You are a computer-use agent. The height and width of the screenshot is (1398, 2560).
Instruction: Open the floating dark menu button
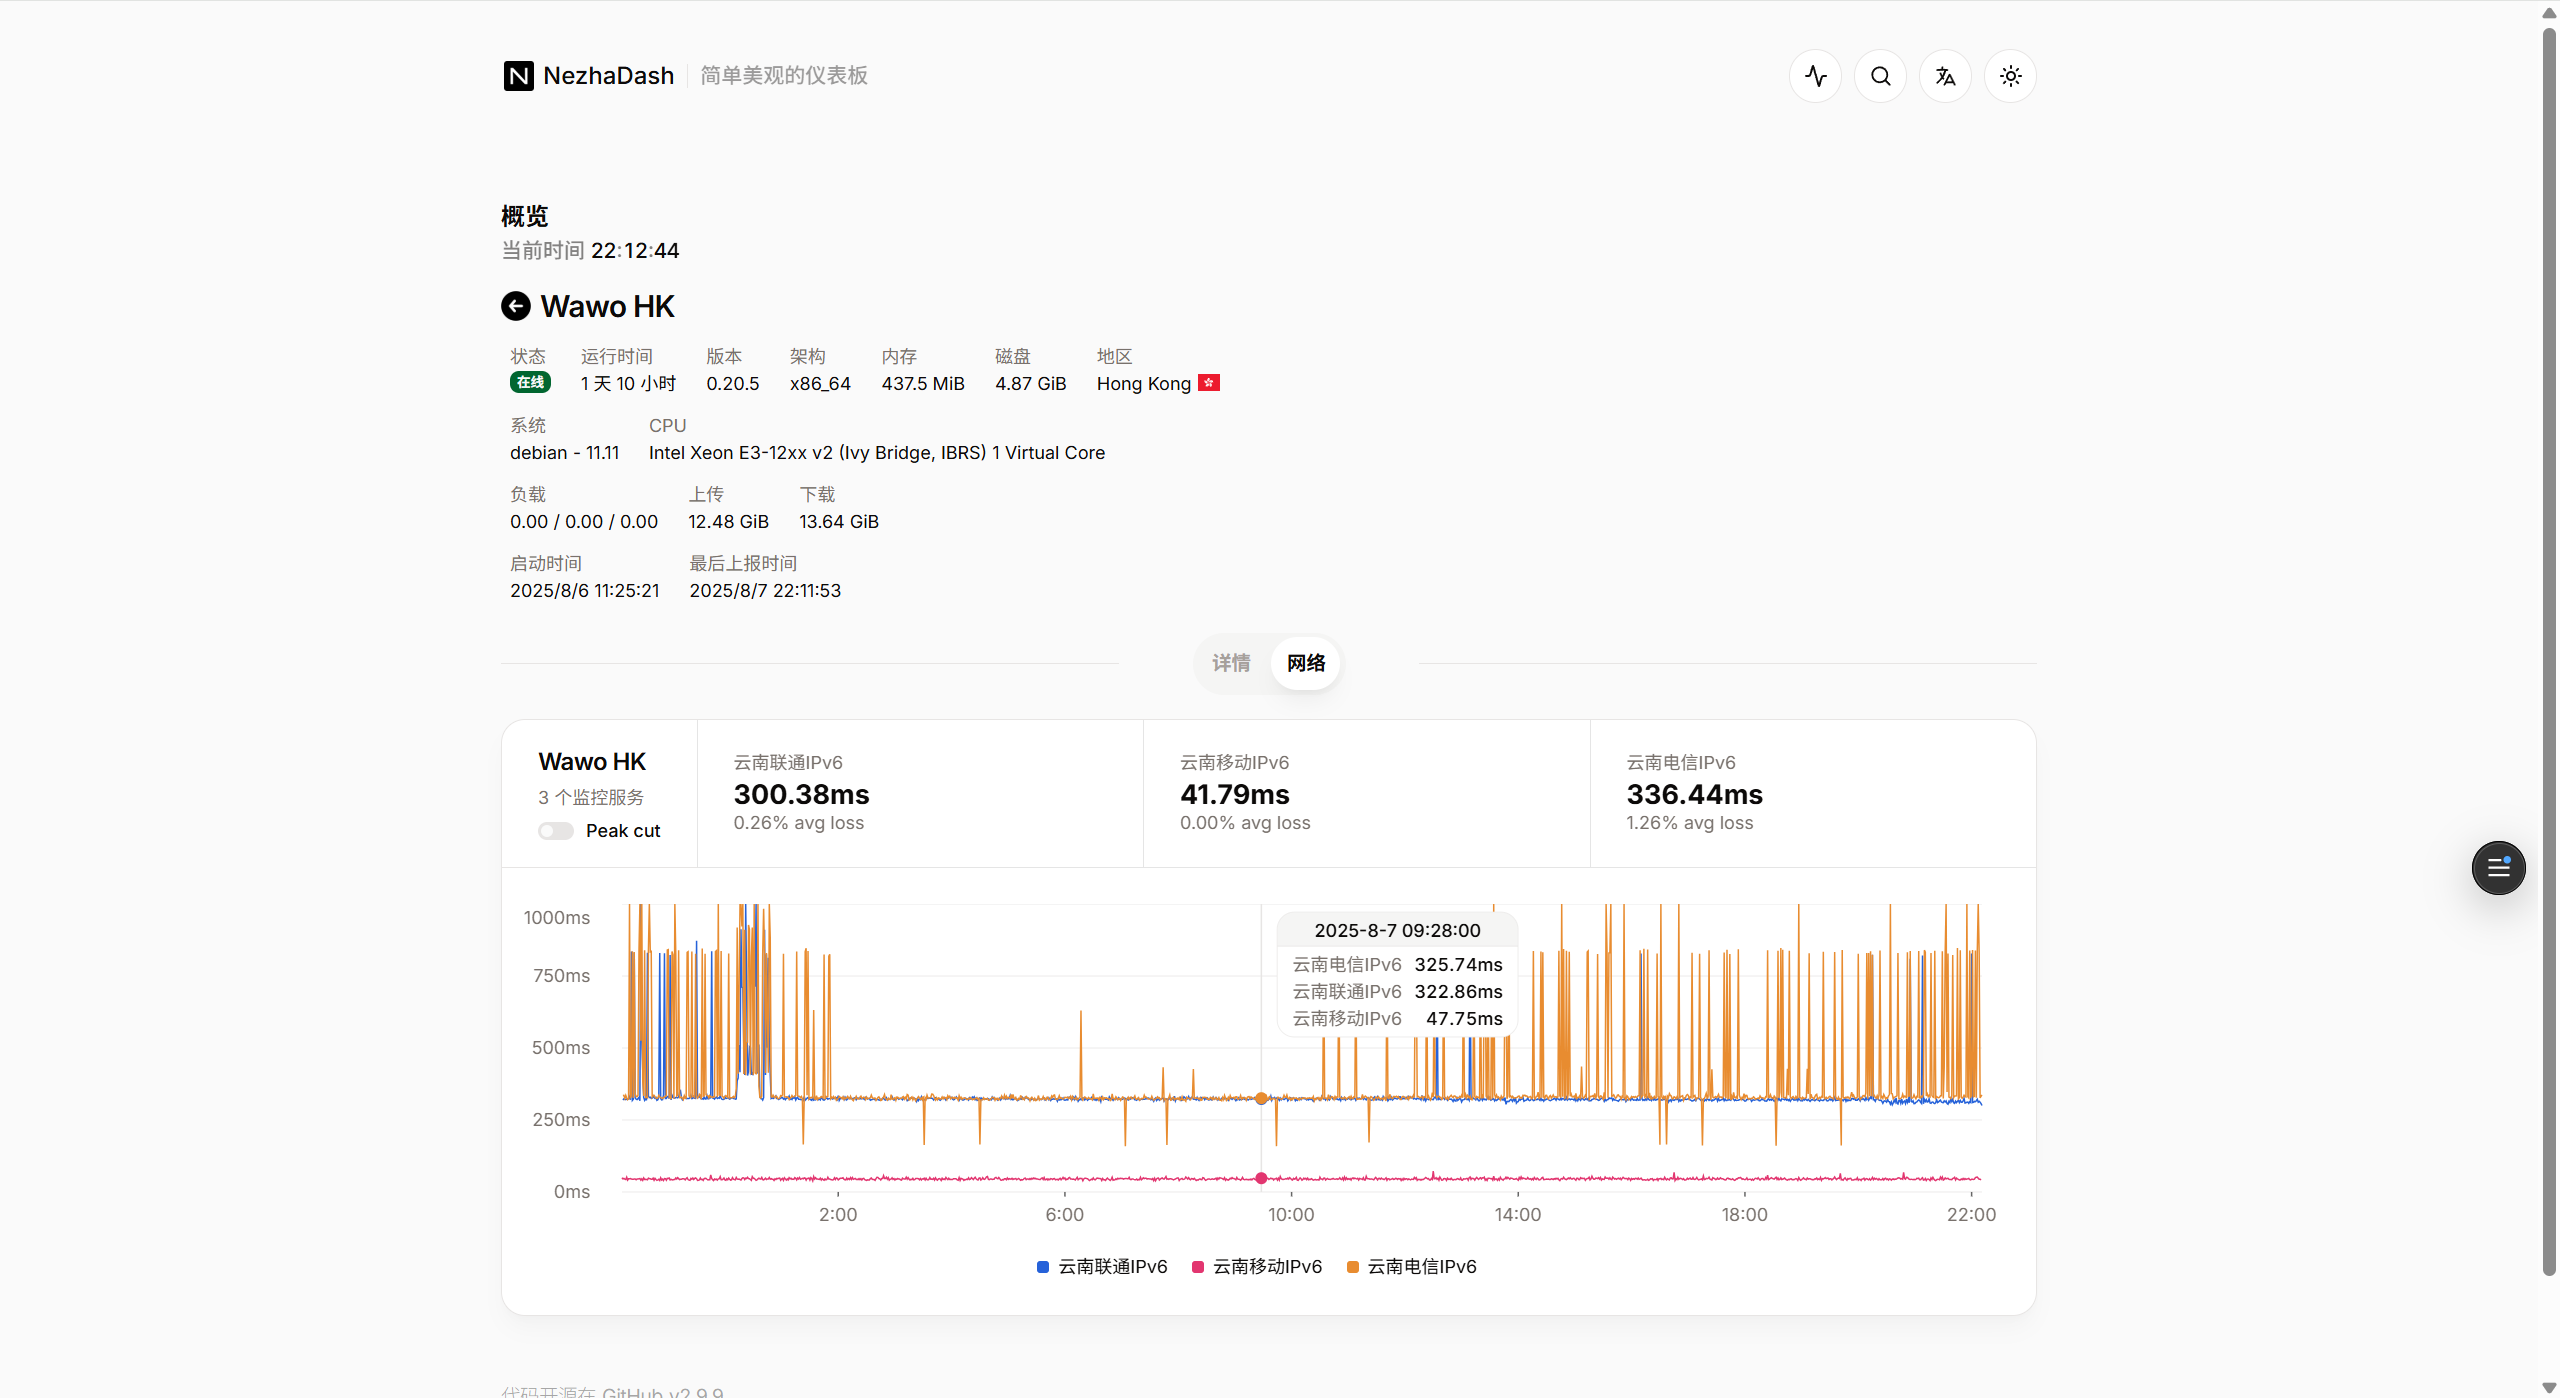[x=2498, y=867]
